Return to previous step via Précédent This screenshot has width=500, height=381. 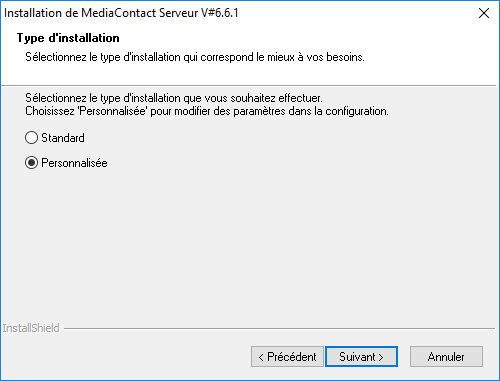point(287,357)
